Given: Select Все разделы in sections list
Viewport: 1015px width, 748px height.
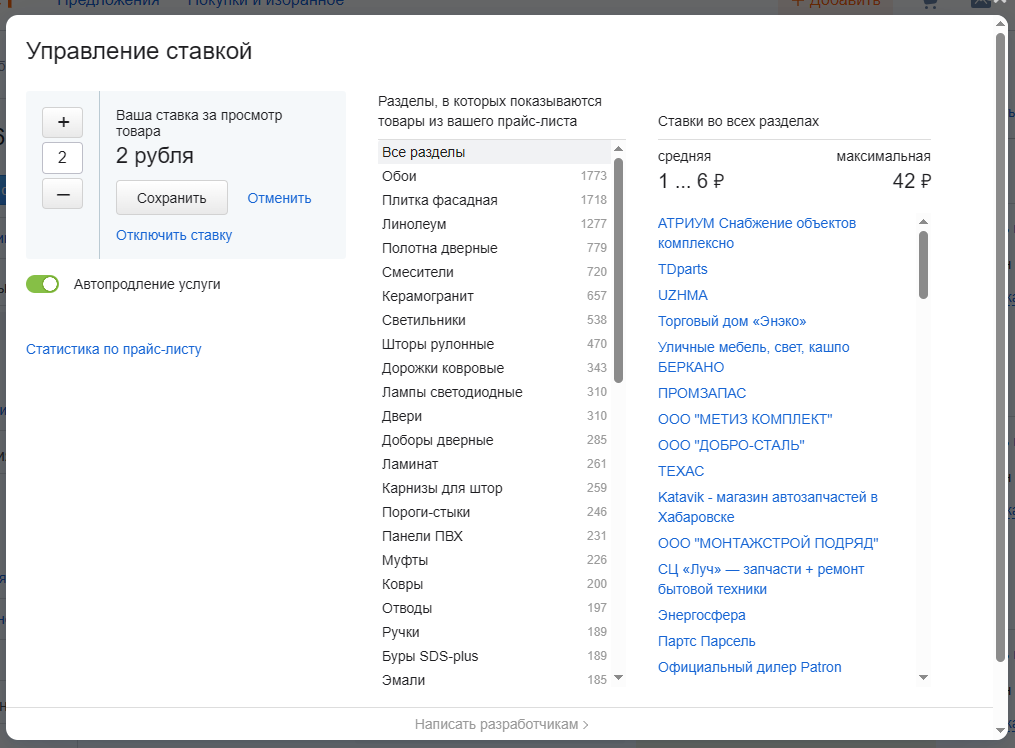Looking at the screenshot, I should click(x=494, y=152).
